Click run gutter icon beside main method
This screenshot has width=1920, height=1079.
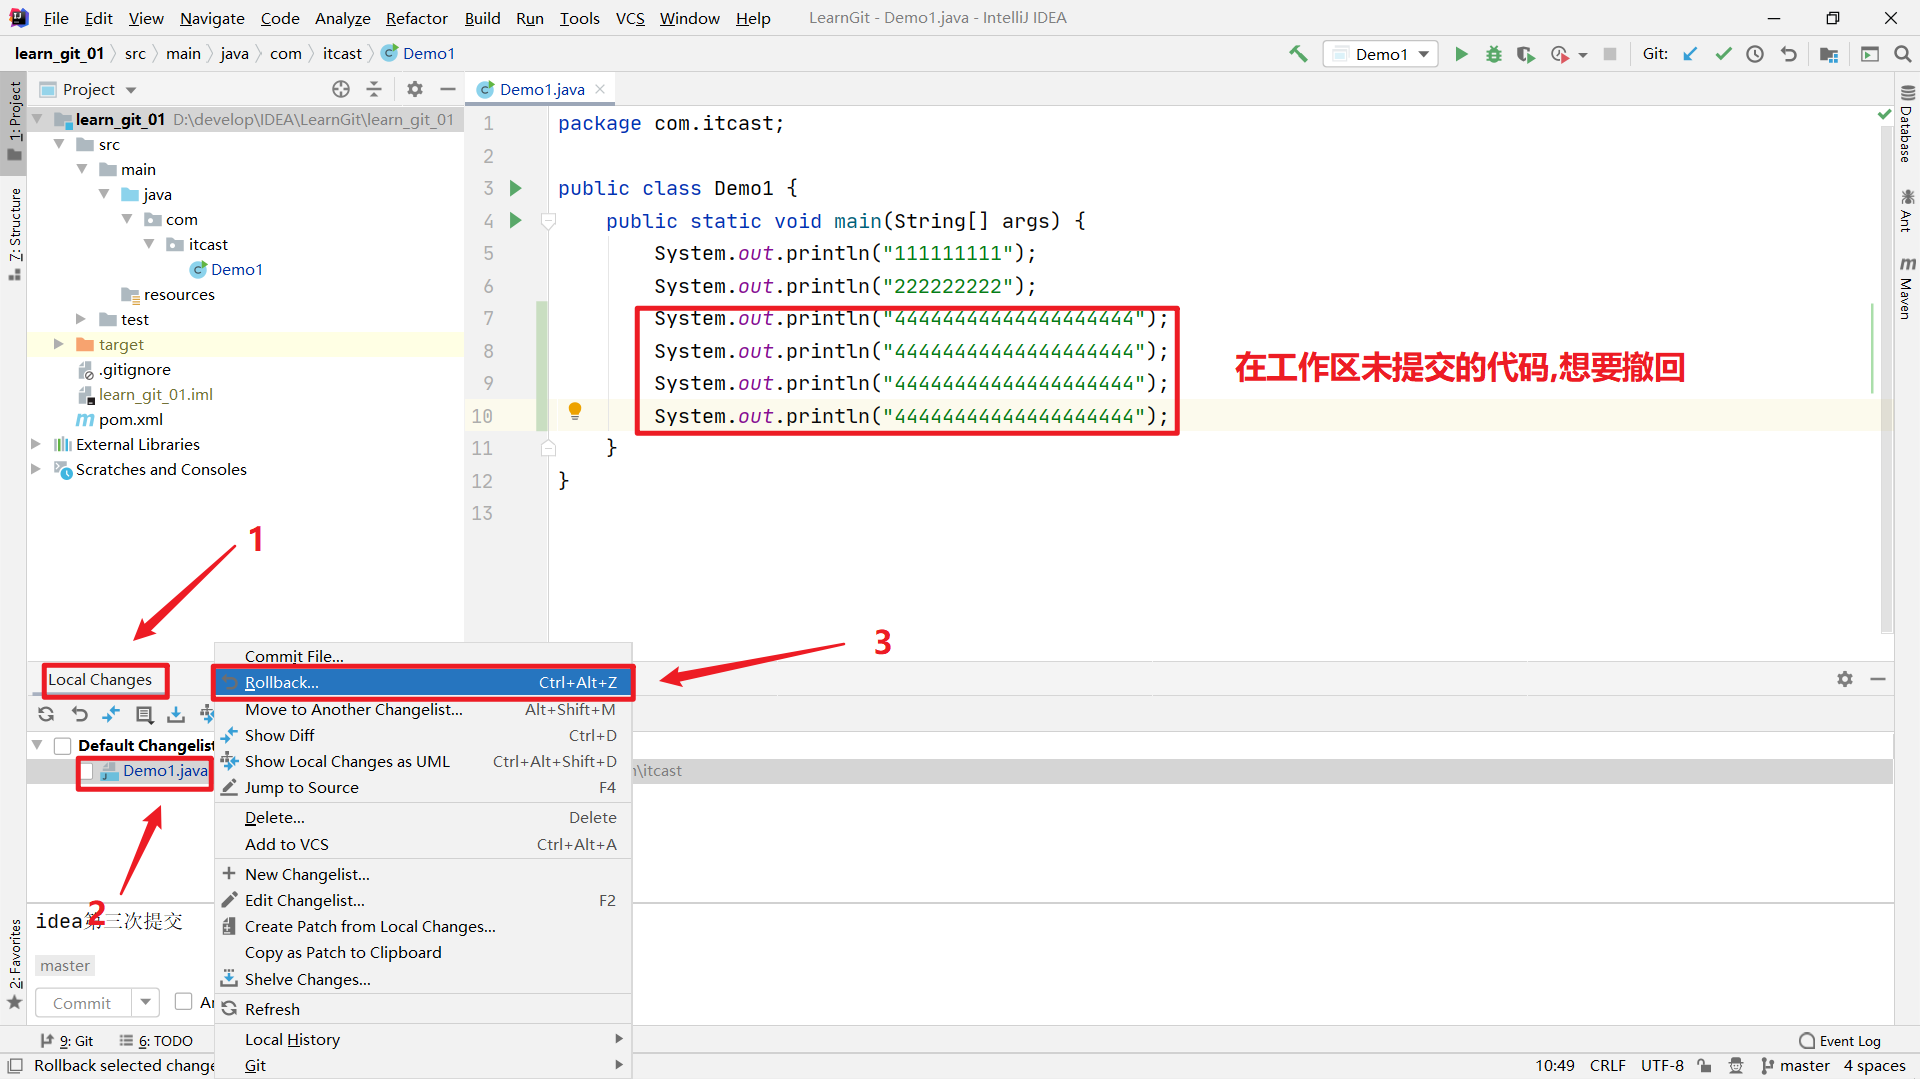click(x=516, y=220)
